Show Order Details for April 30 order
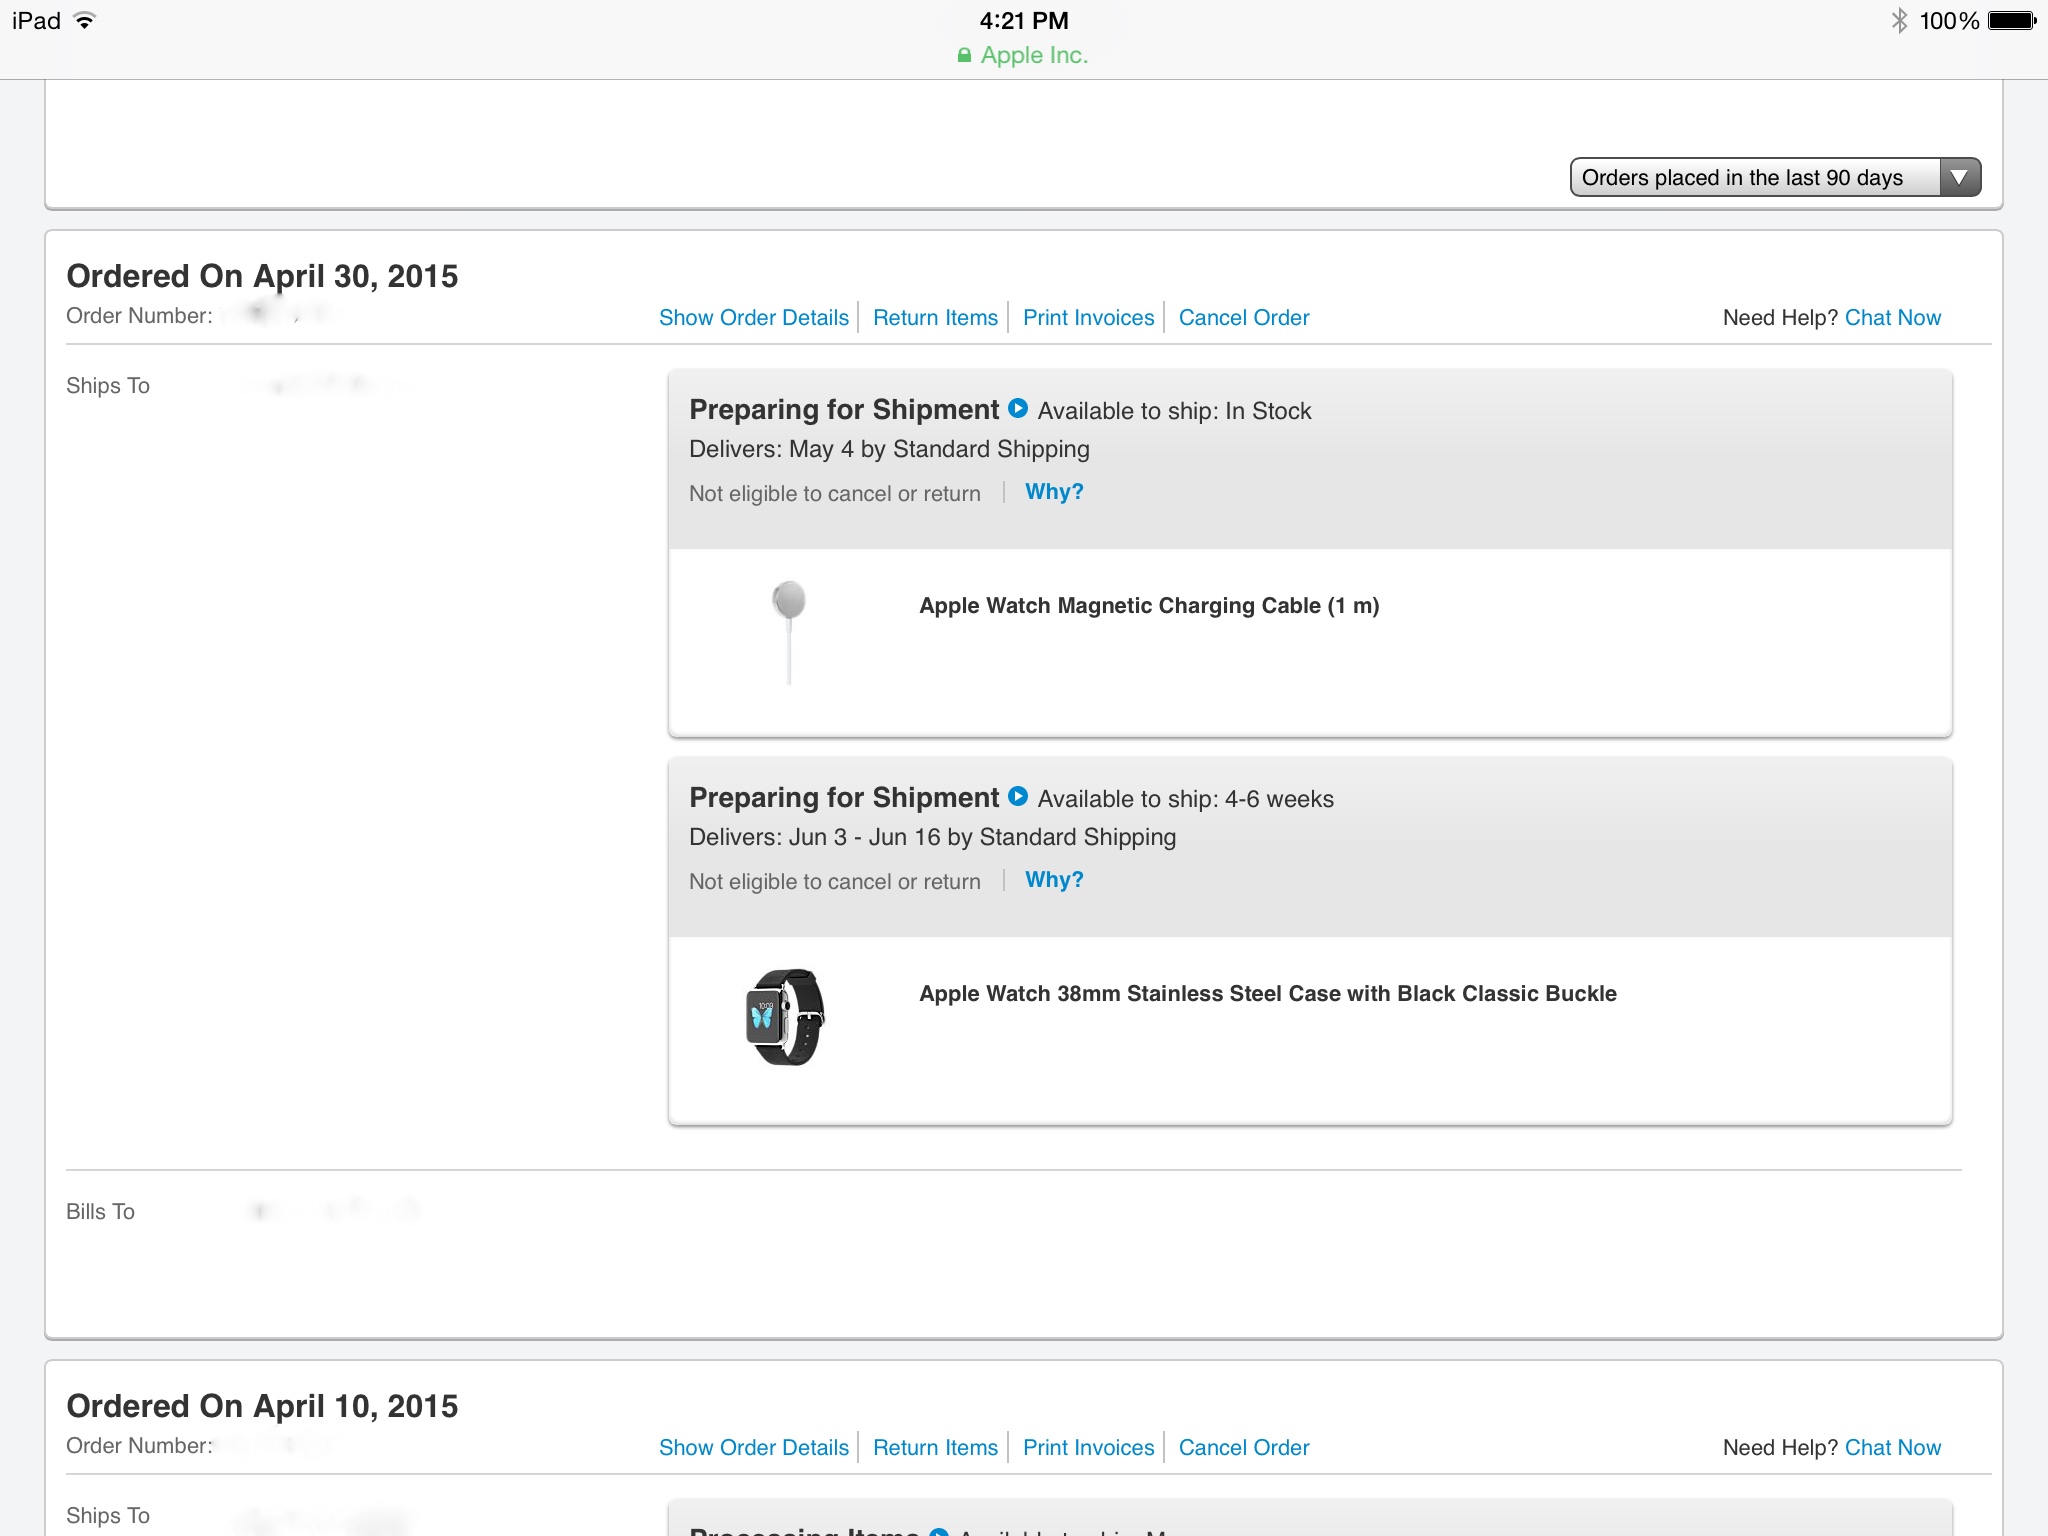2048x1536 pixels. click(753, 317)
